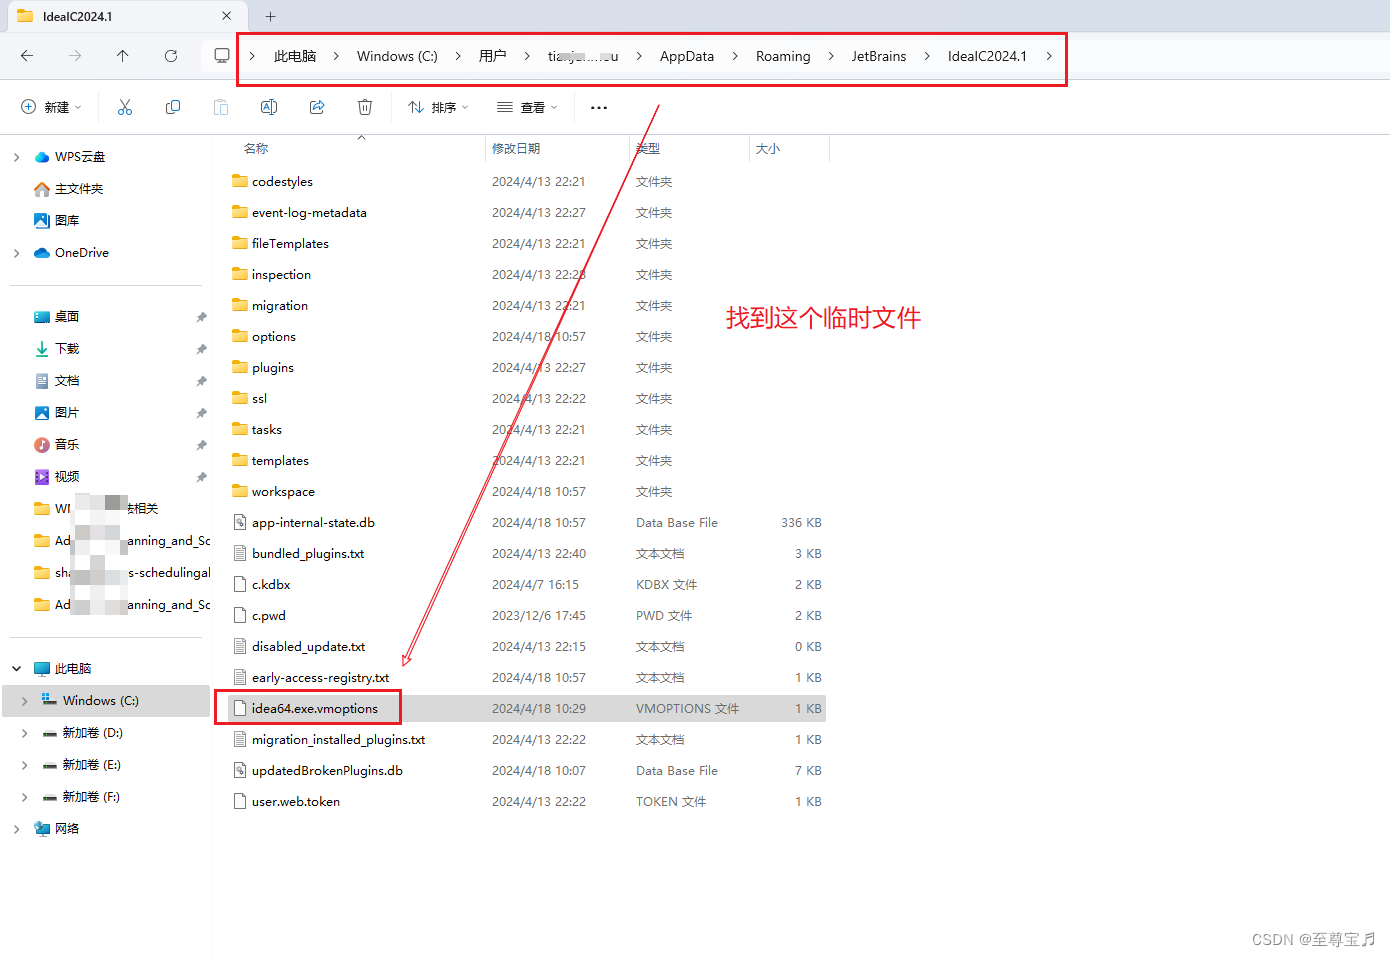This screenshot has height=957, width=1390.
Task: Click the 此电脑 breadcrumb
Action: pos(295,56)
